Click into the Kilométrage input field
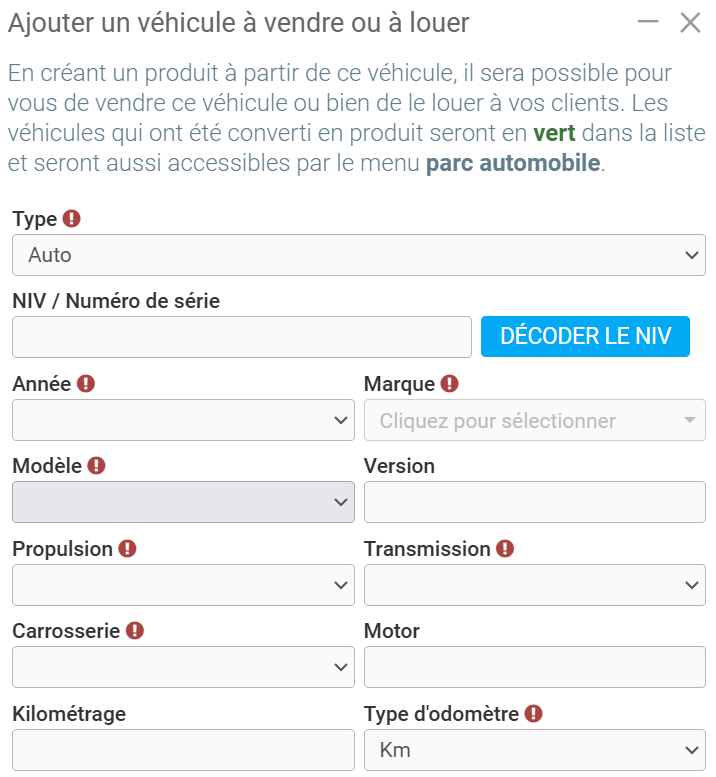Viewport: 716px width, 777px height. click(x=183, y=750)
